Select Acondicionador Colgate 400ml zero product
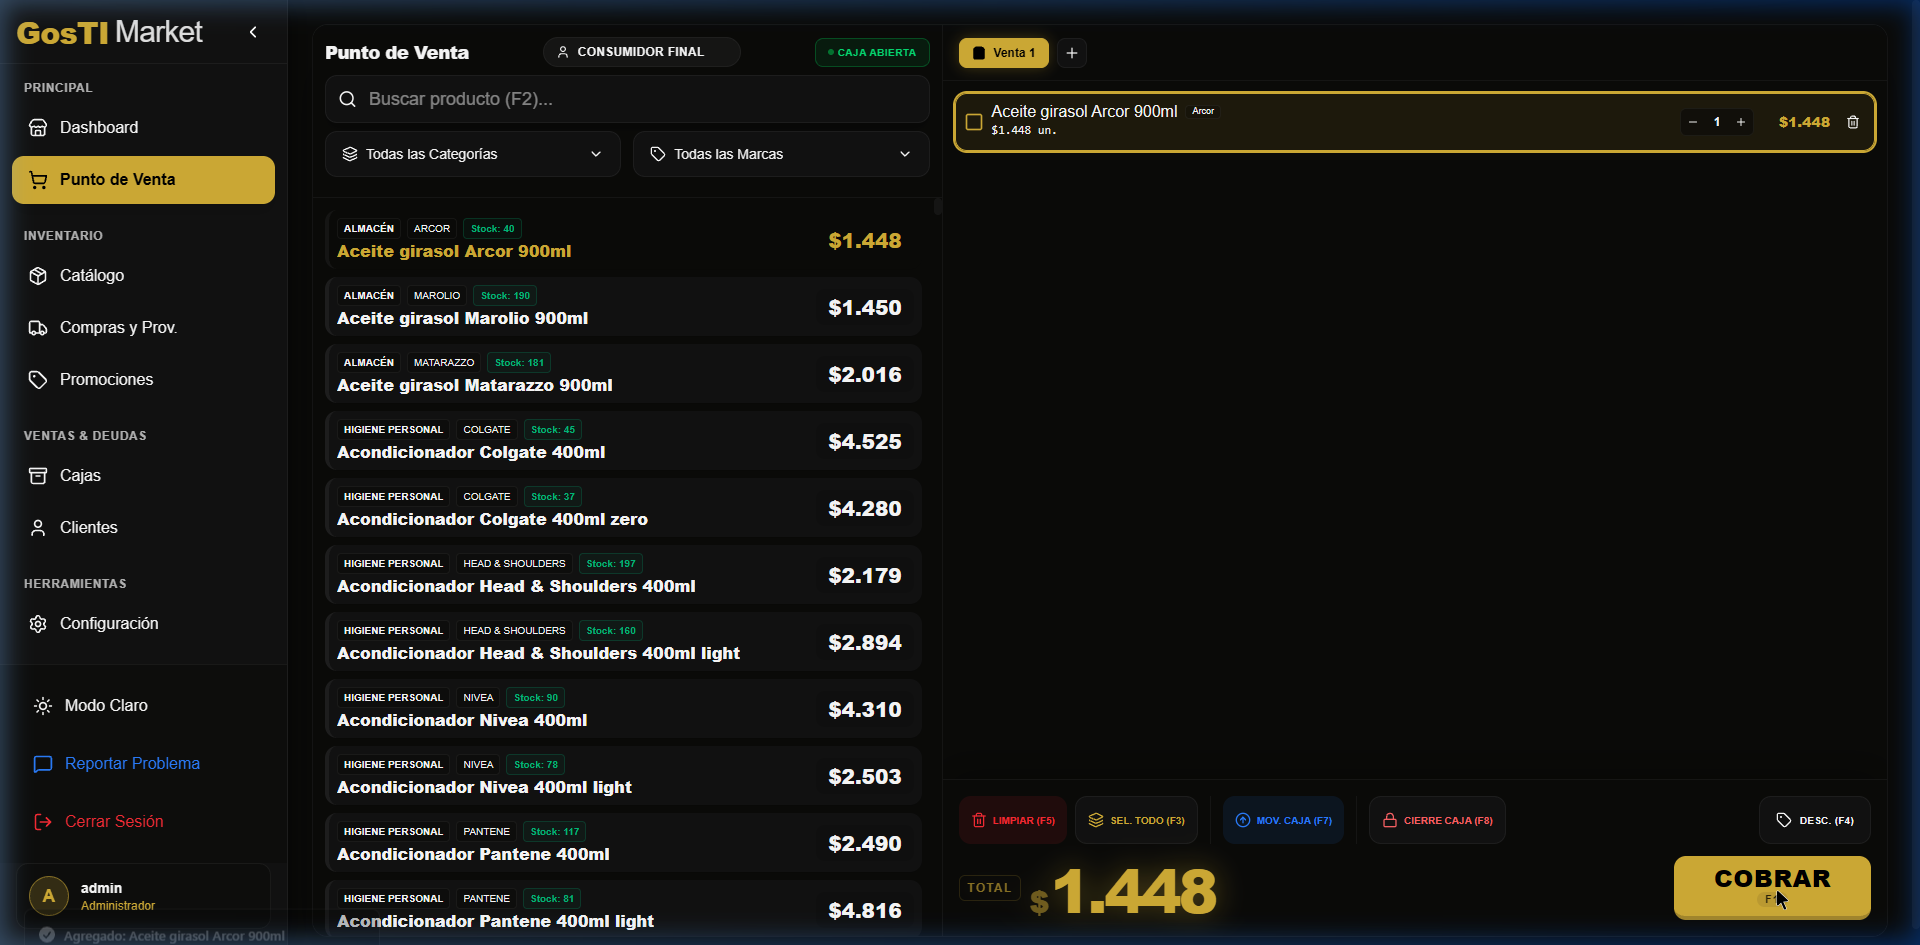The width and height of the screenshot is (1920, 945). 623,508
